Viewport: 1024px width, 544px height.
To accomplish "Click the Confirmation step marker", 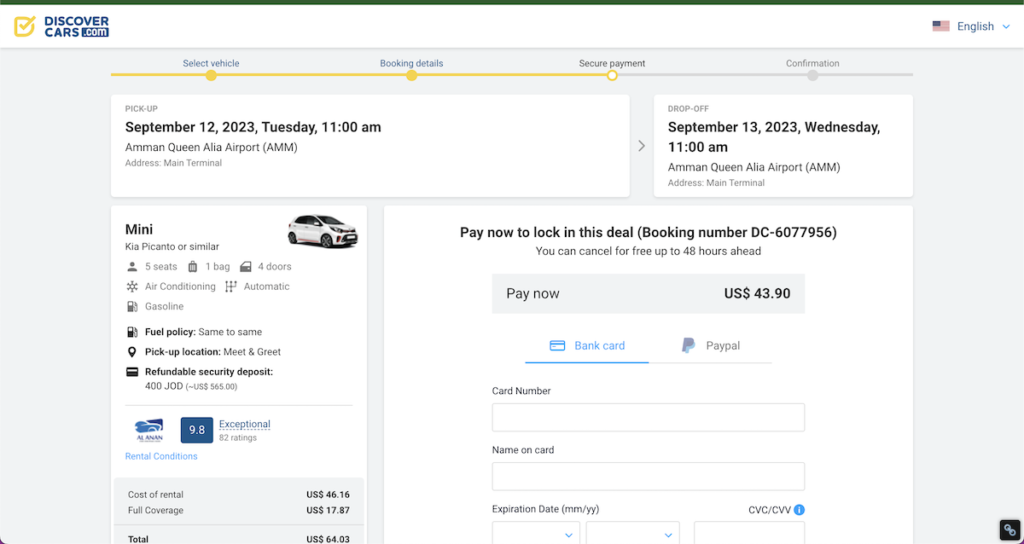I will 812,76.
